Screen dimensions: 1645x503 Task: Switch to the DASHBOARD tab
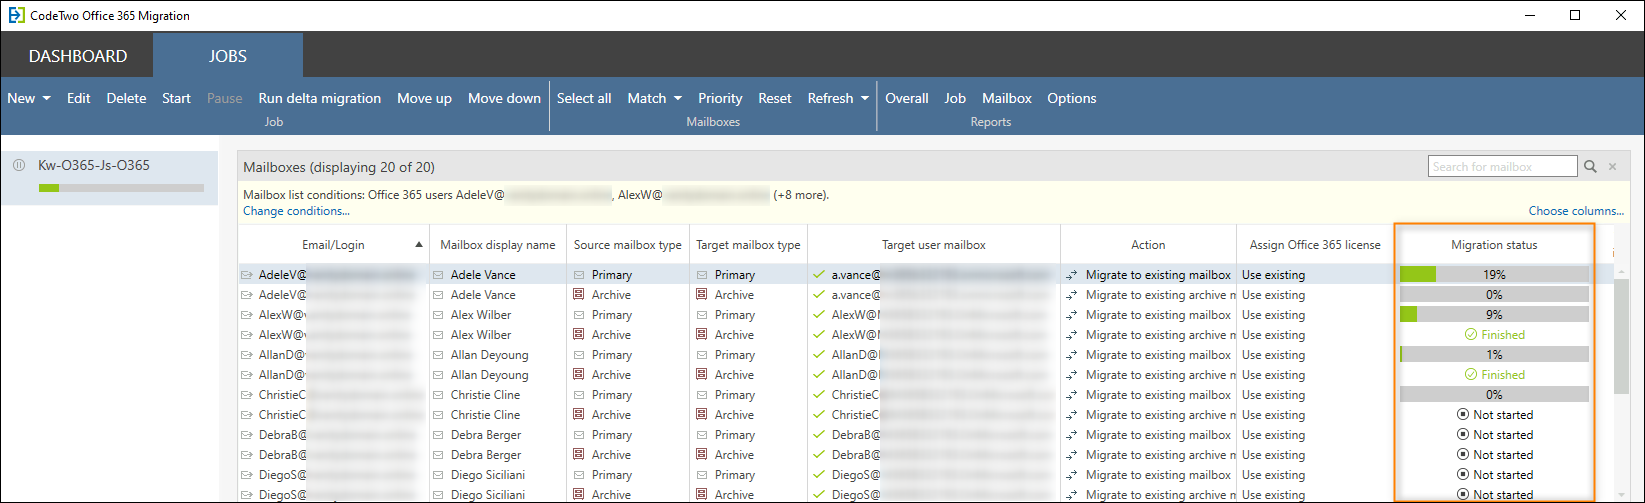pos(78,56)
